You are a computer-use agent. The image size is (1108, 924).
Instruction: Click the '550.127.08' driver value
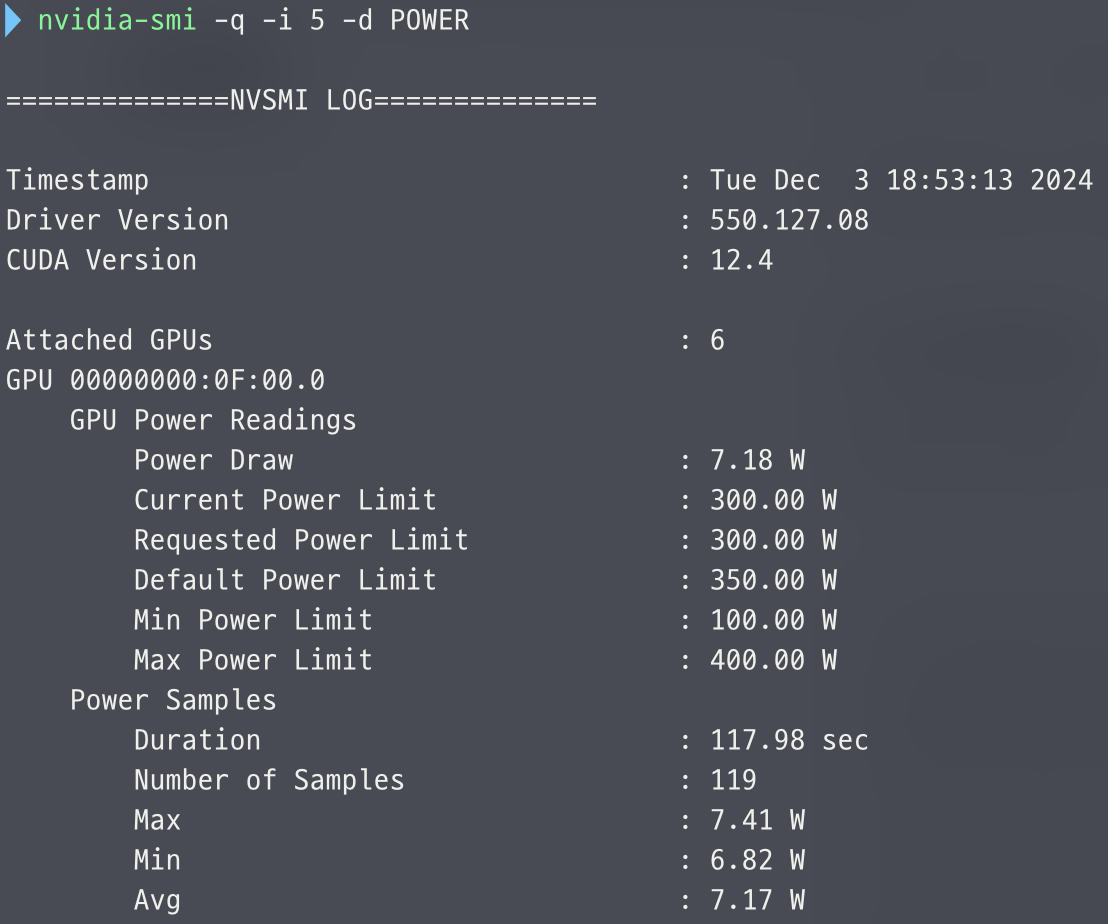tap(789, 220)
